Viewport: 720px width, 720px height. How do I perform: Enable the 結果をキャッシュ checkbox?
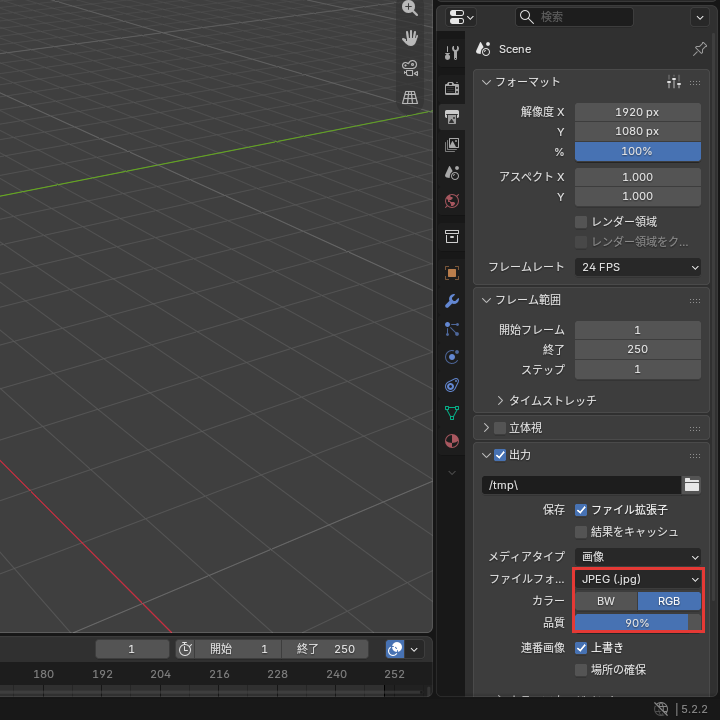[581, 532]
